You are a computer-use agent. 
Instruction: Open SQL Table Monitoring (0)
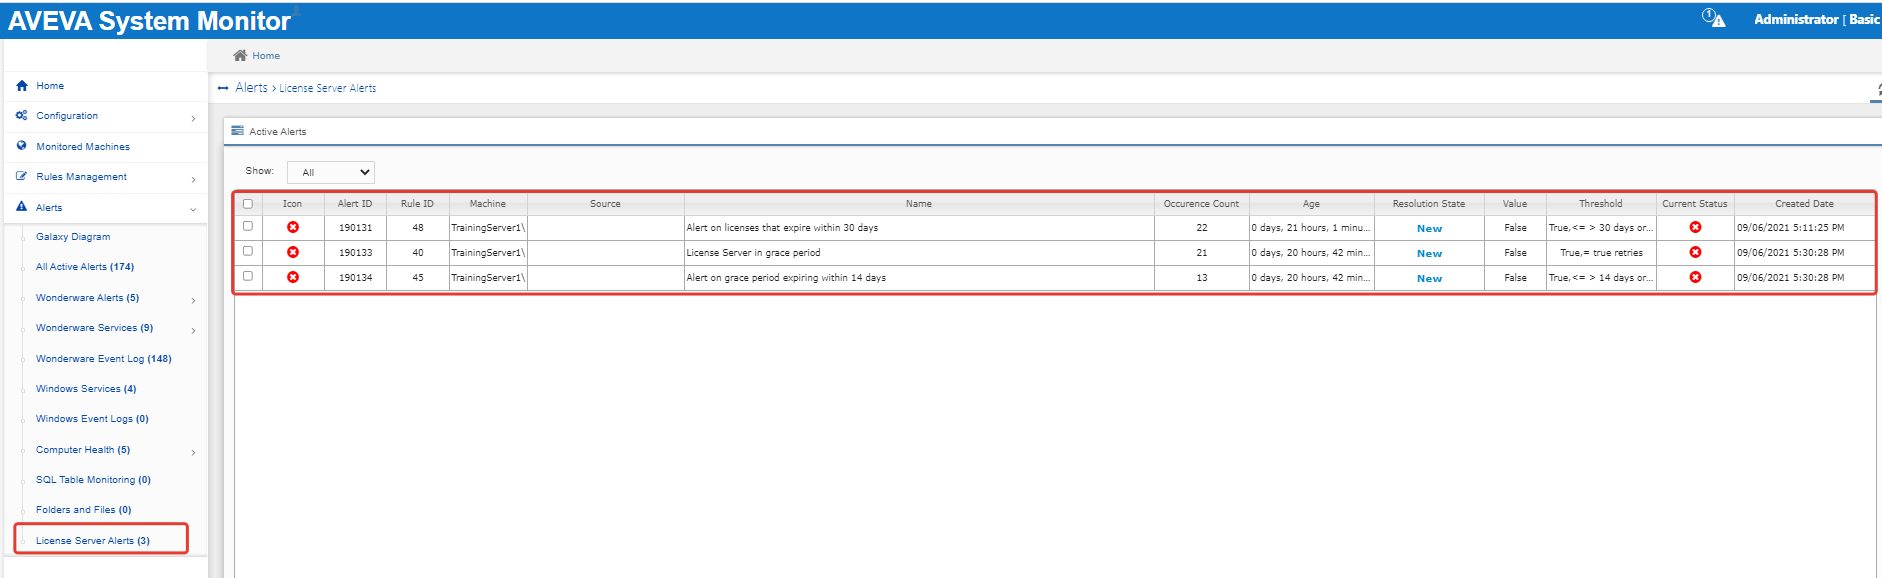93,480
